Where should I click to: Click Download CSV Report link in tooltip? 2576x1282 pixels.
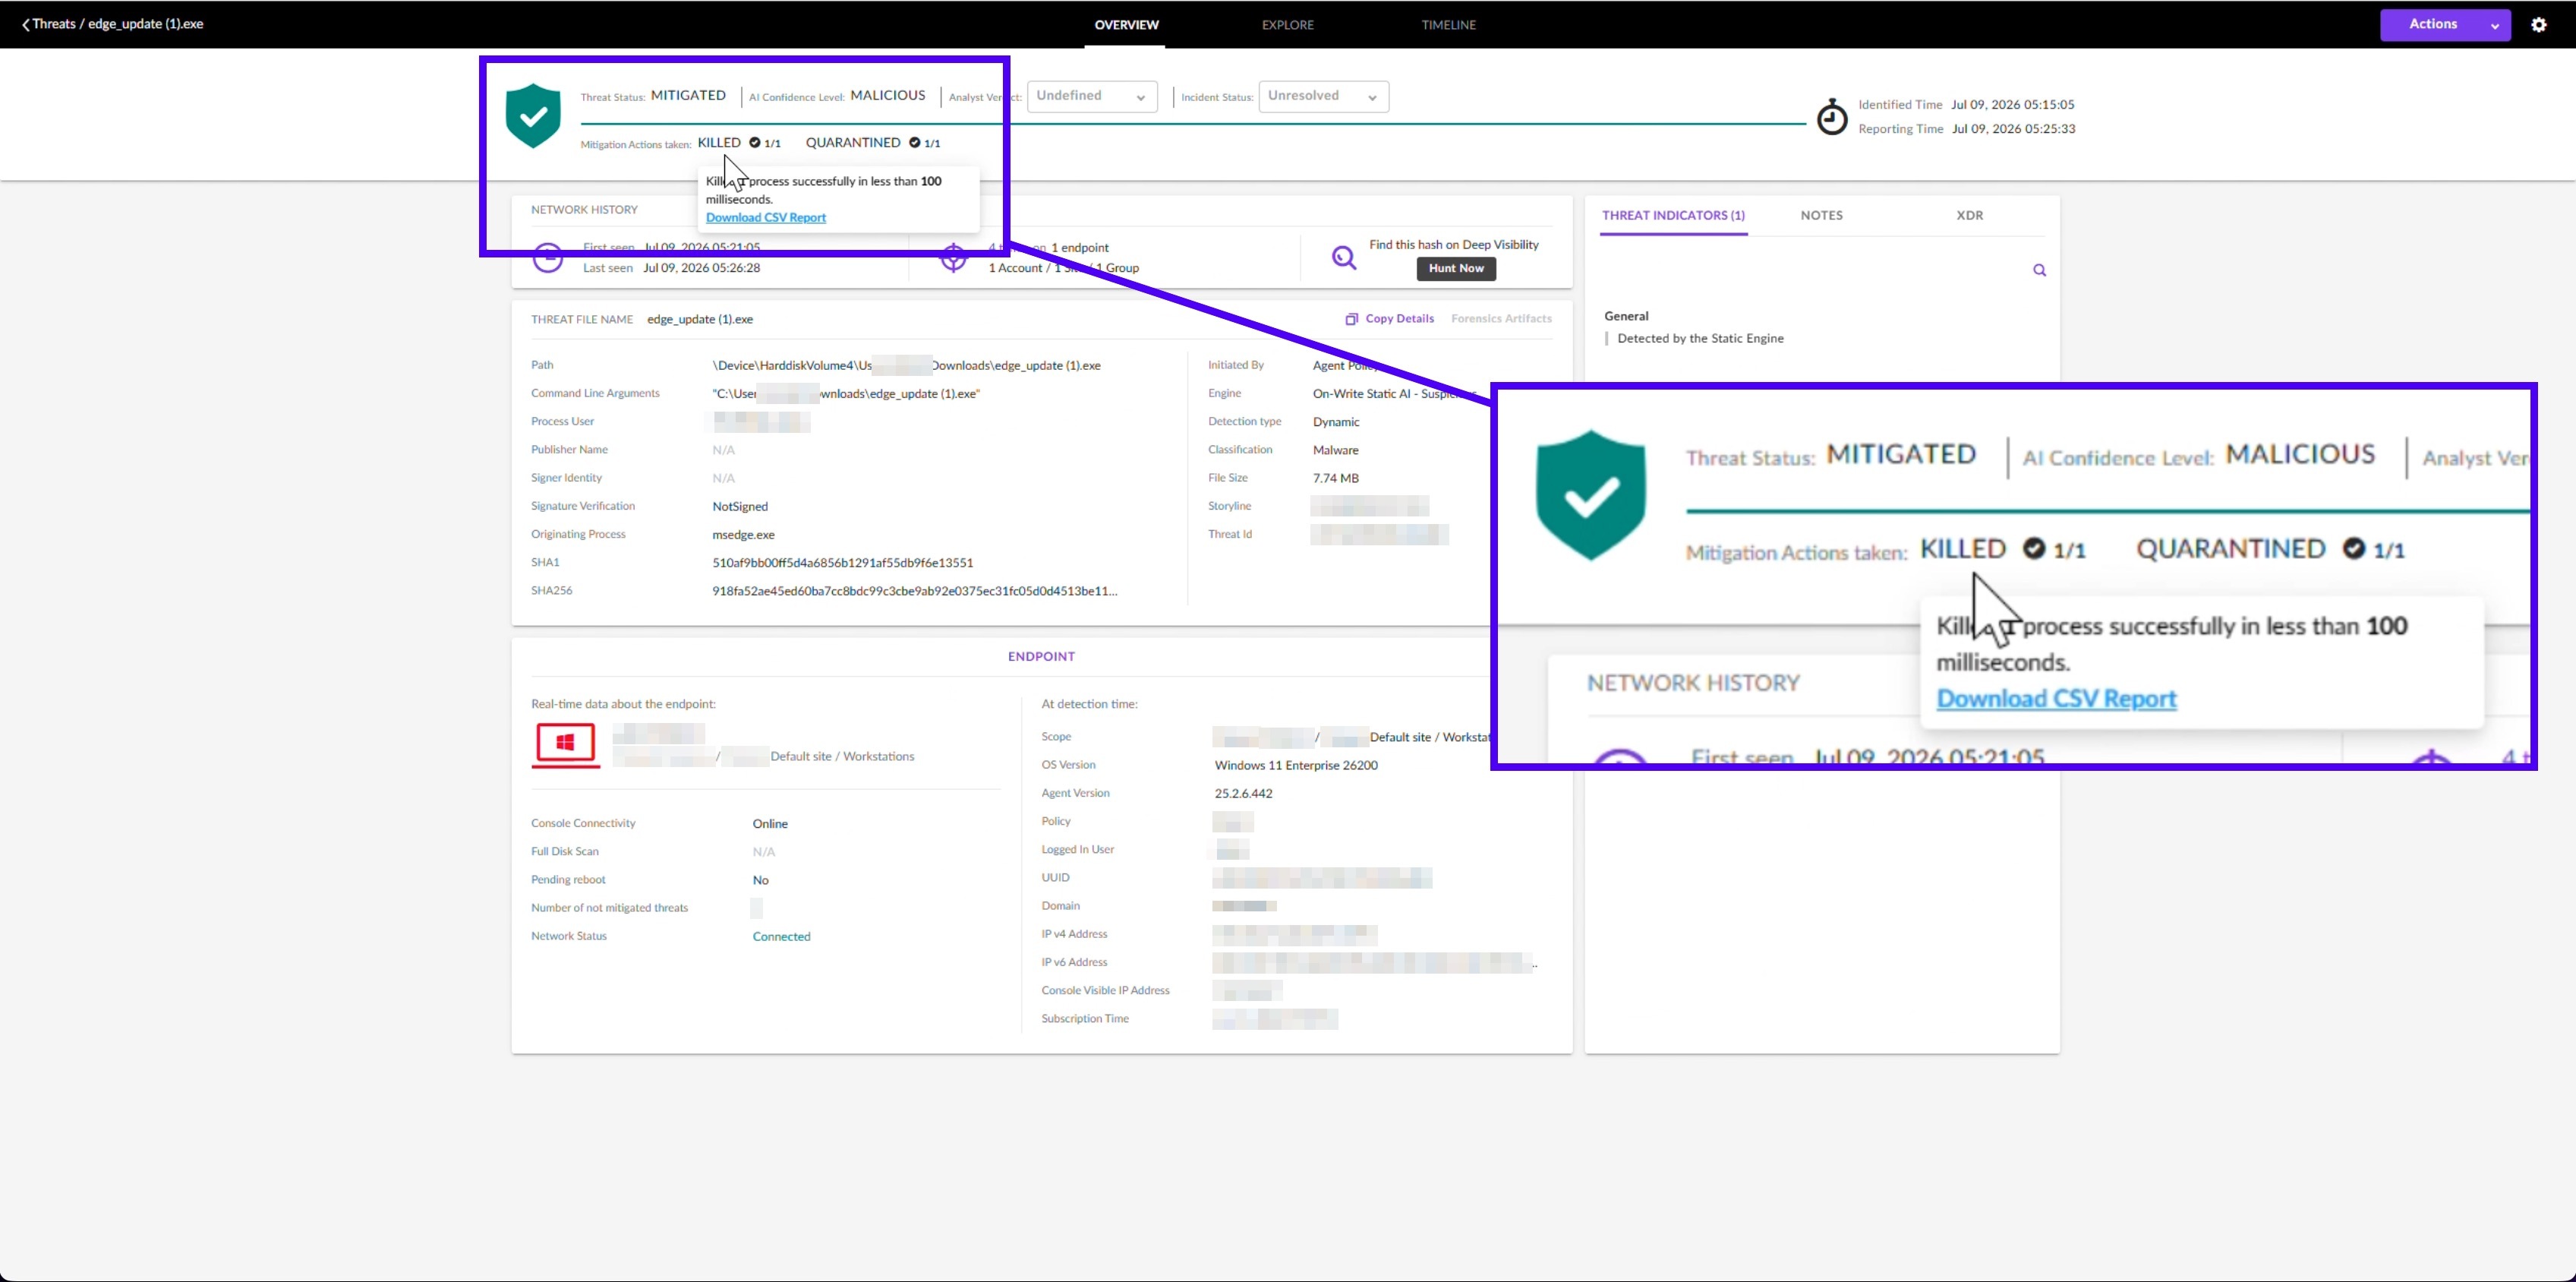pos(766,218)
